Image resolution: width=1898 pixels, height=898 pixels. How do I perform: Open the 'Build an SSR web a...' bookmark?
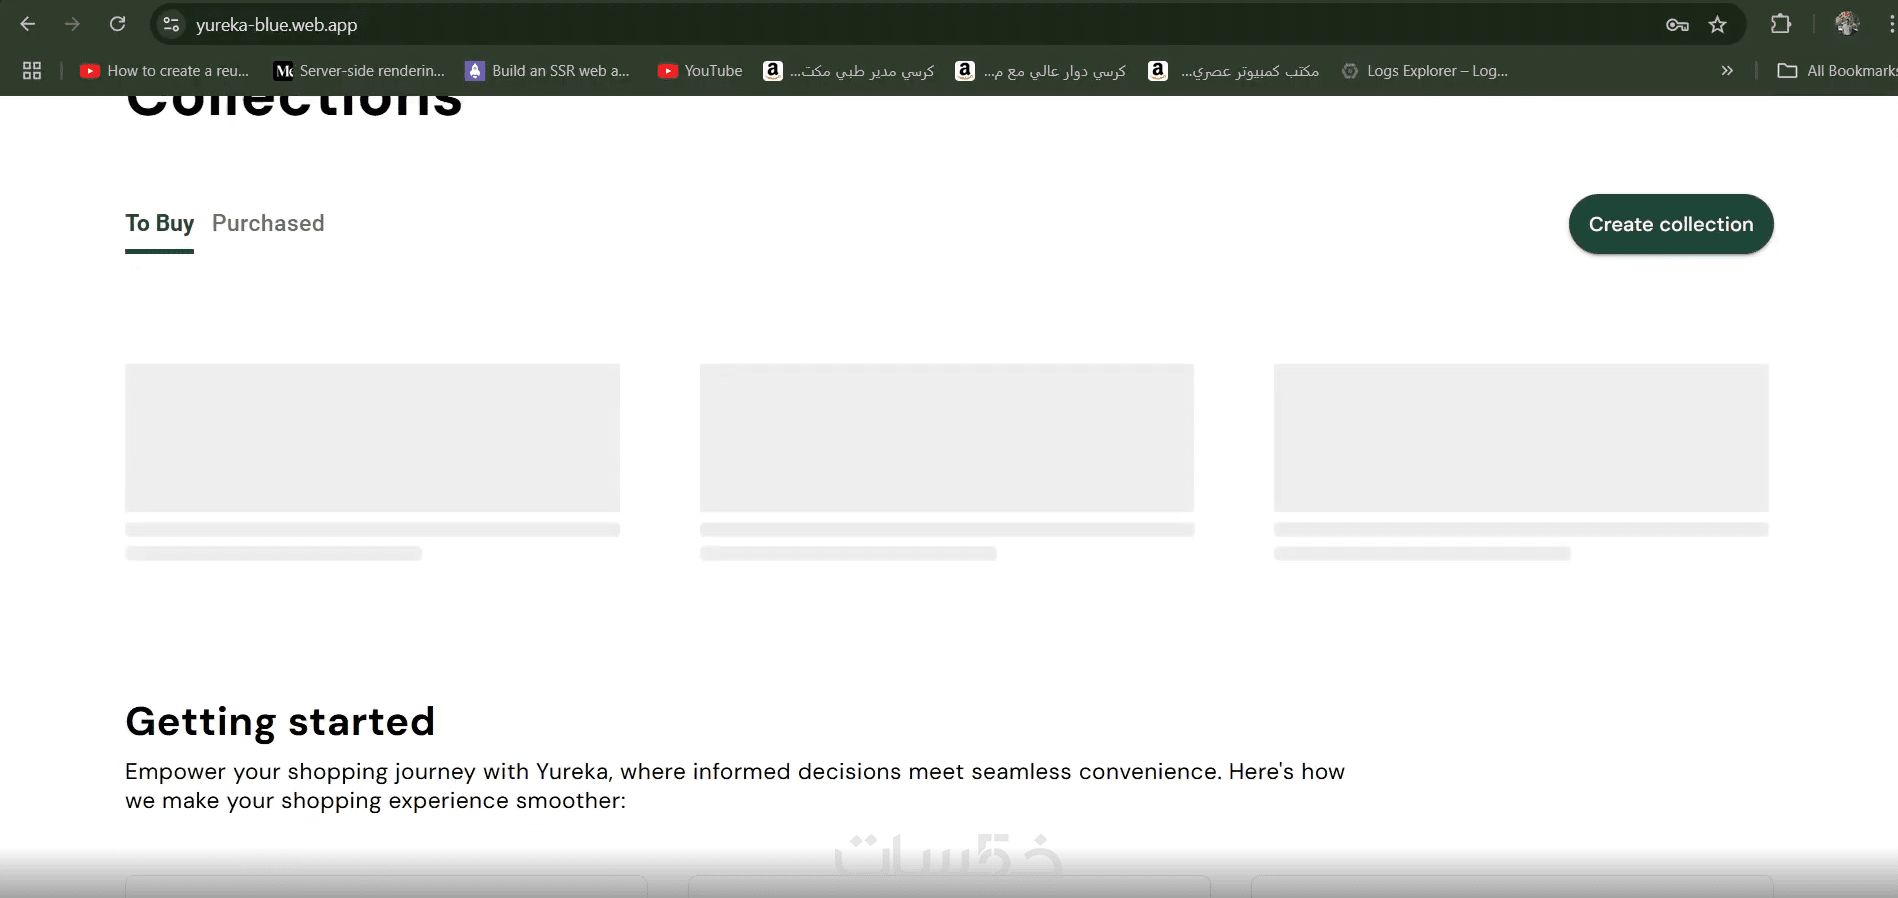[x=548, y=71]
